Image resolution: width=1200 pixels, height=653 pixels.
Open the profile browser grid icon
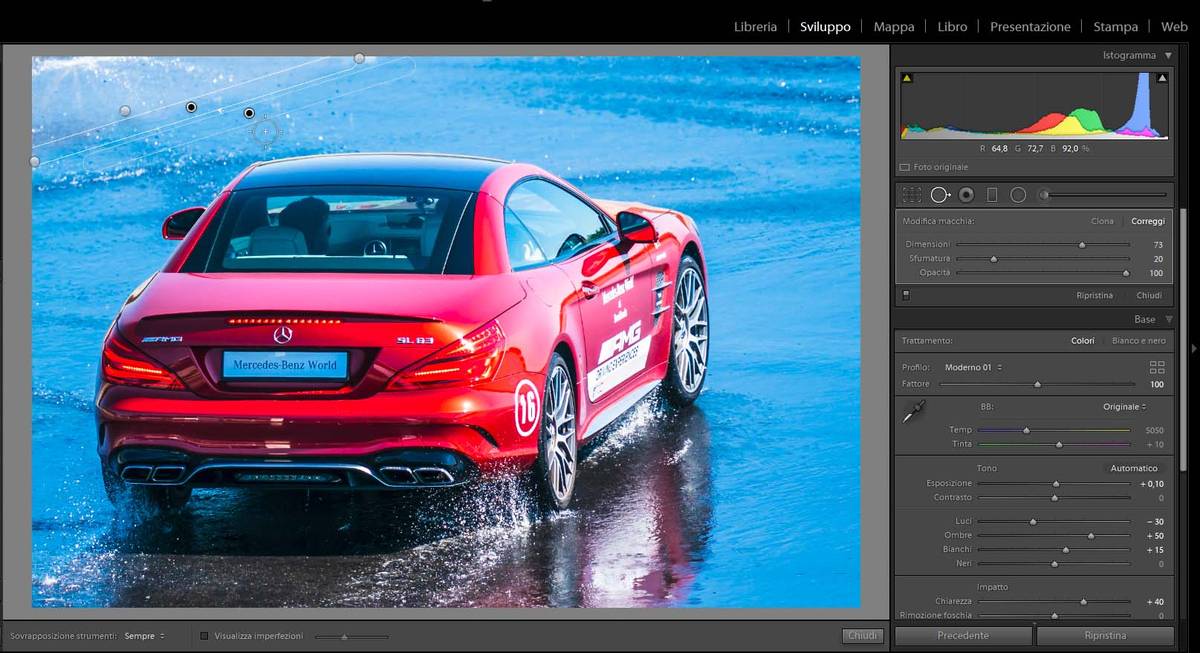(1157, 367)
